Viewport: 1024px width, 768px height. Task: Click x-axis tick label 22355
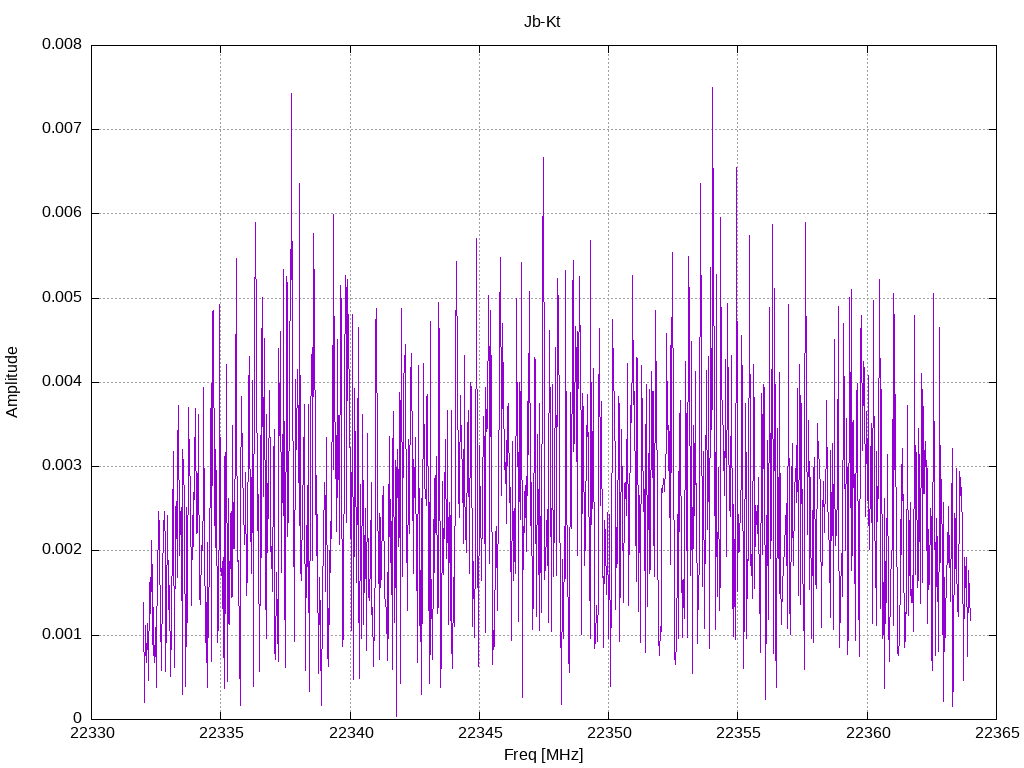(739, 733)
